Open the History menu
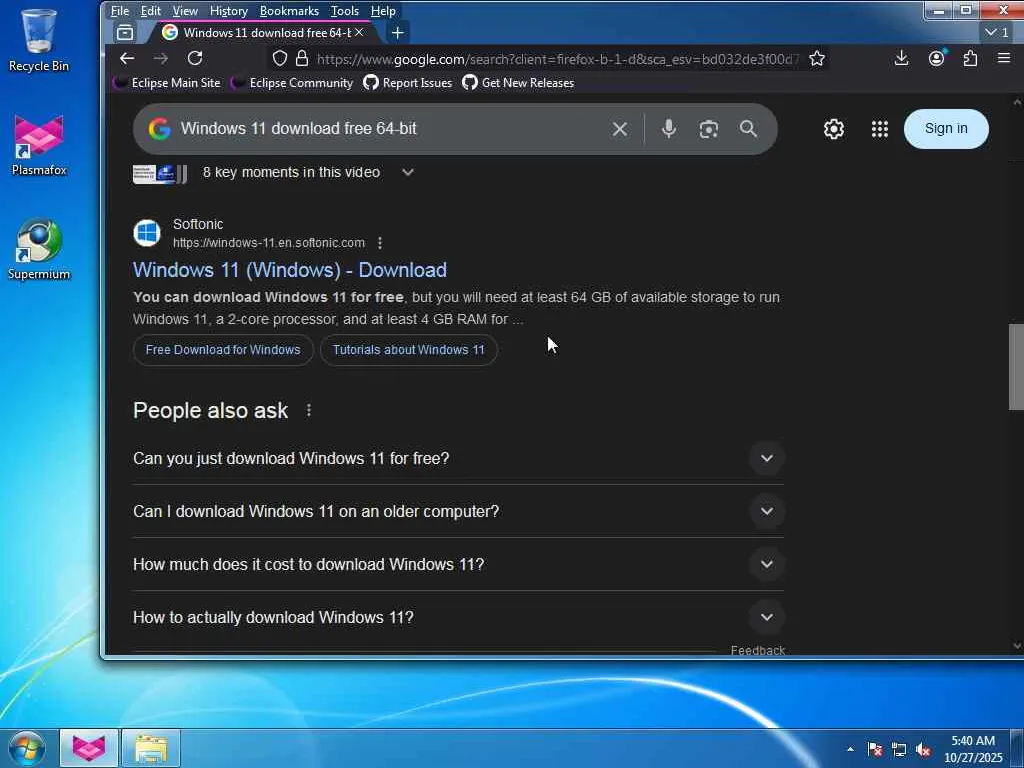The image size is (1024, 768). 229,11
